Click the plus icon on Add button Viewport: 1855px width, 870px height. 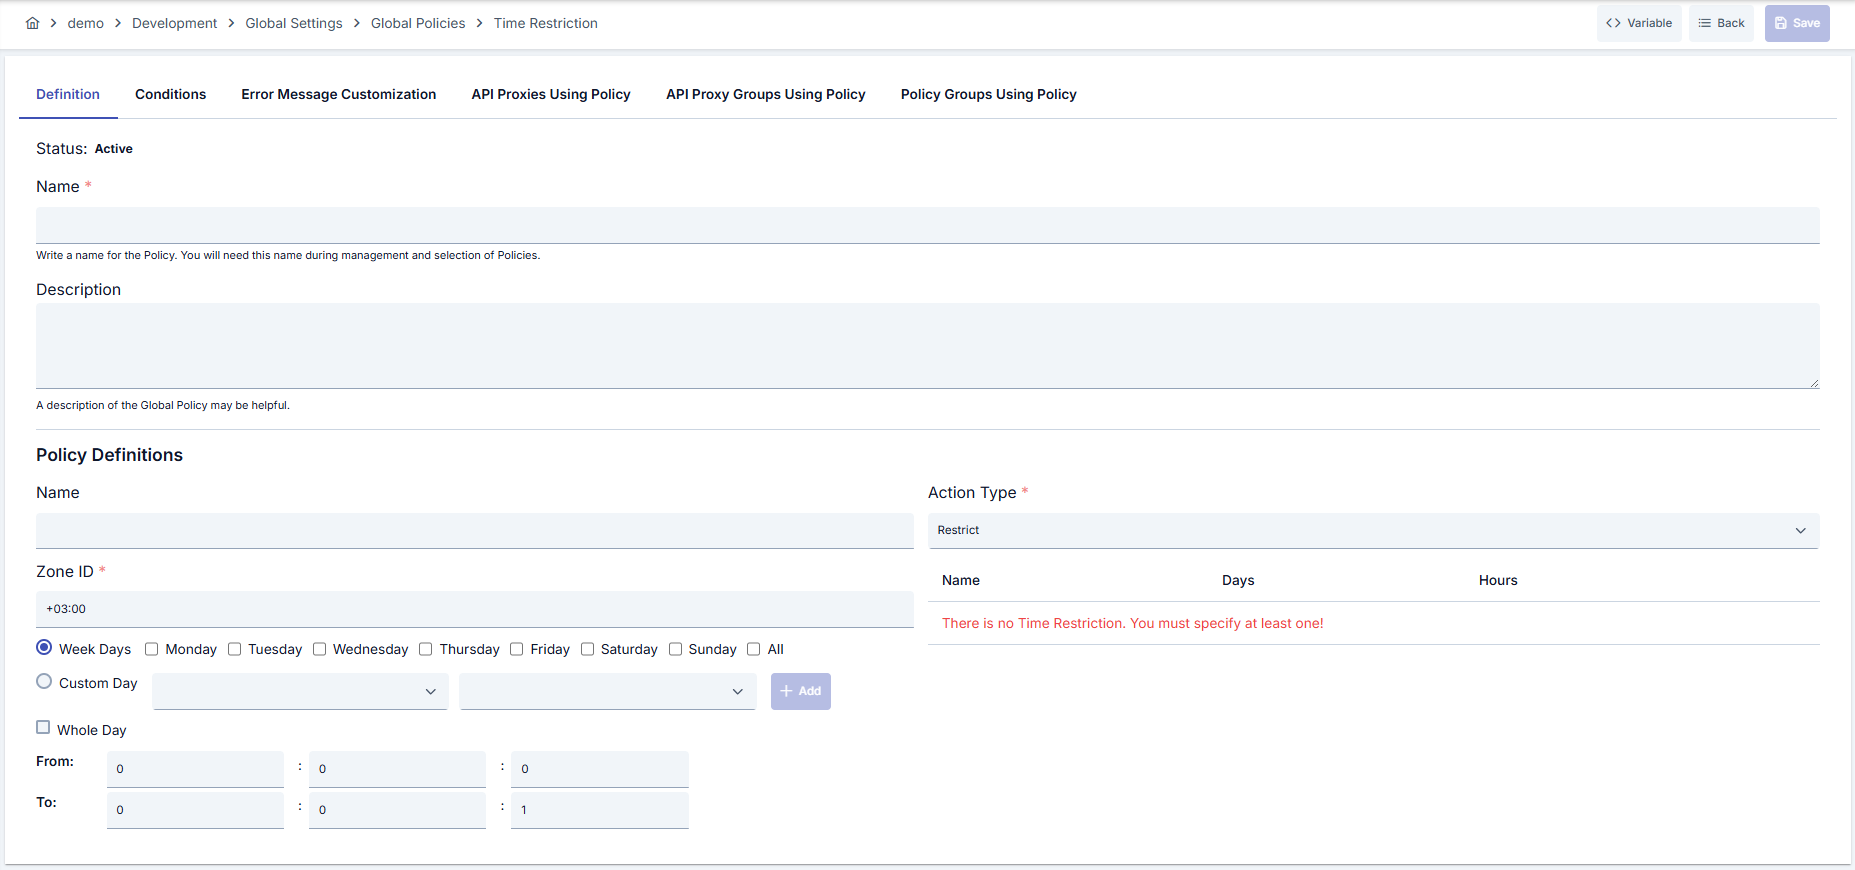[x=786, y=691]
